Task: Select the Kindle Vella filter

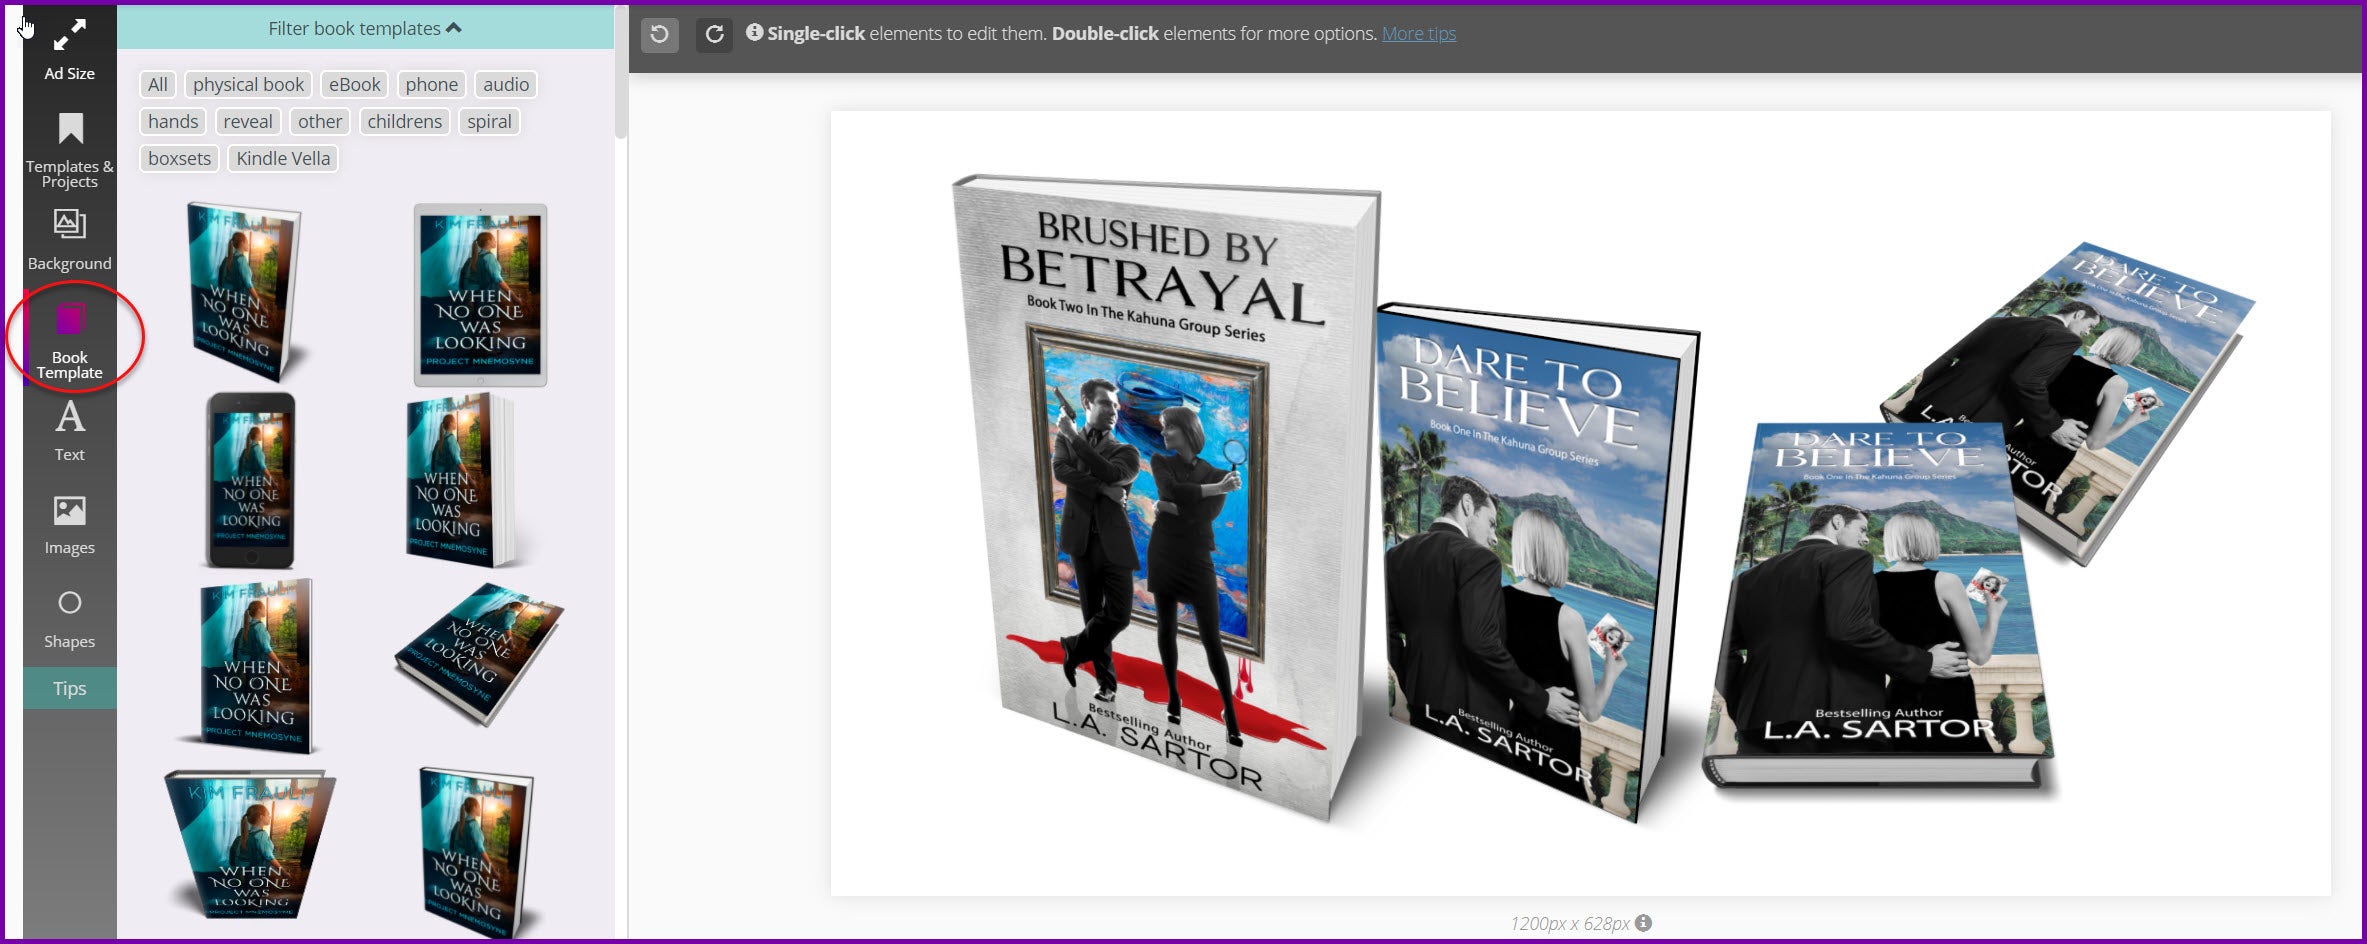Action: (283, 158)
